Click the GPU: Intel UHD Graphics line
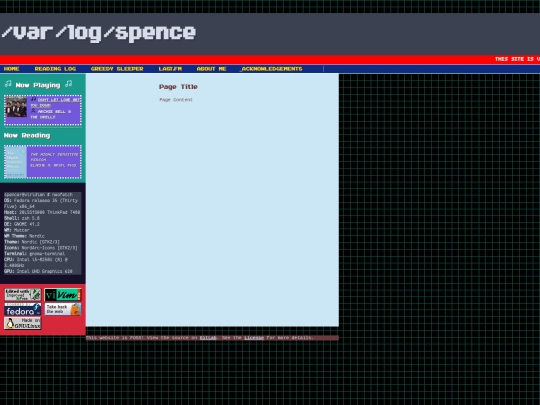 [38, 271]
